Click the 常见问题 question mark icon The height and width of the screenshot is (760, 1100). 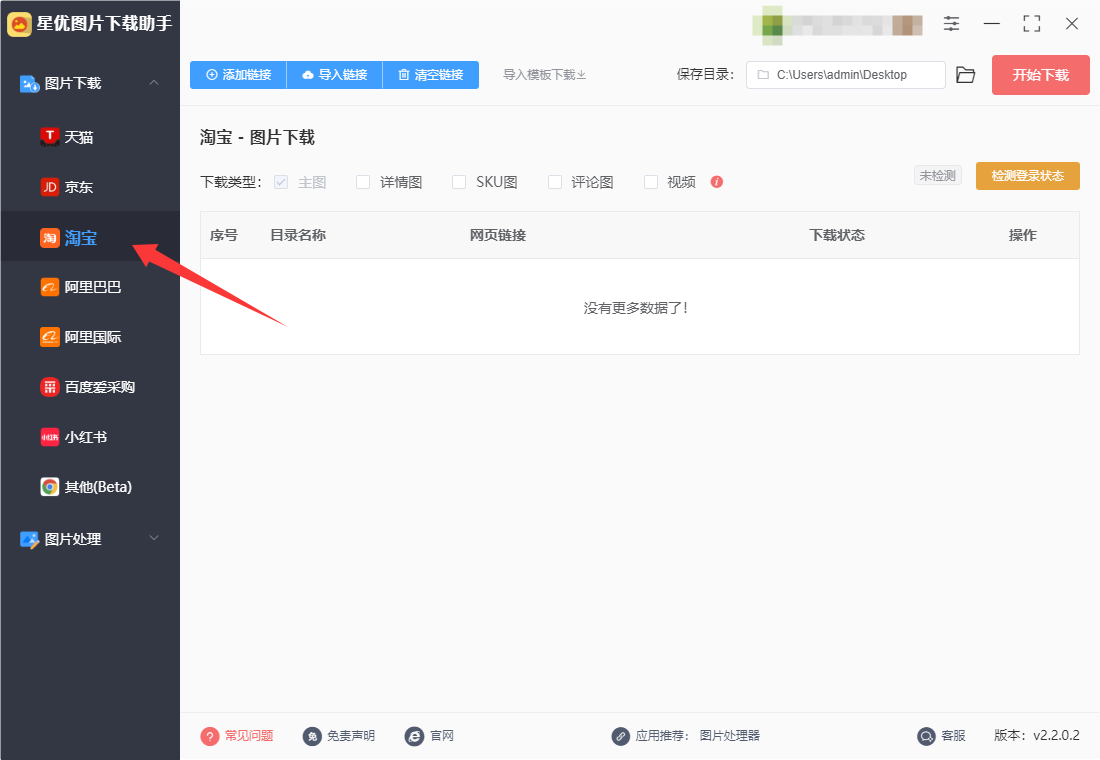point(210,736)
